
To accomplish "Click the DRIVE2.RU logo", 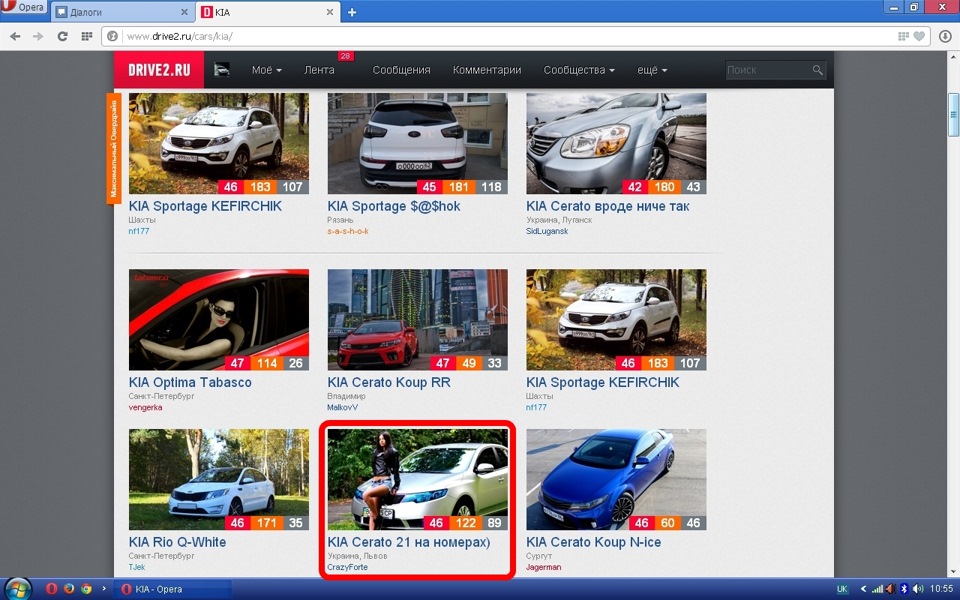I will (159, 70).
